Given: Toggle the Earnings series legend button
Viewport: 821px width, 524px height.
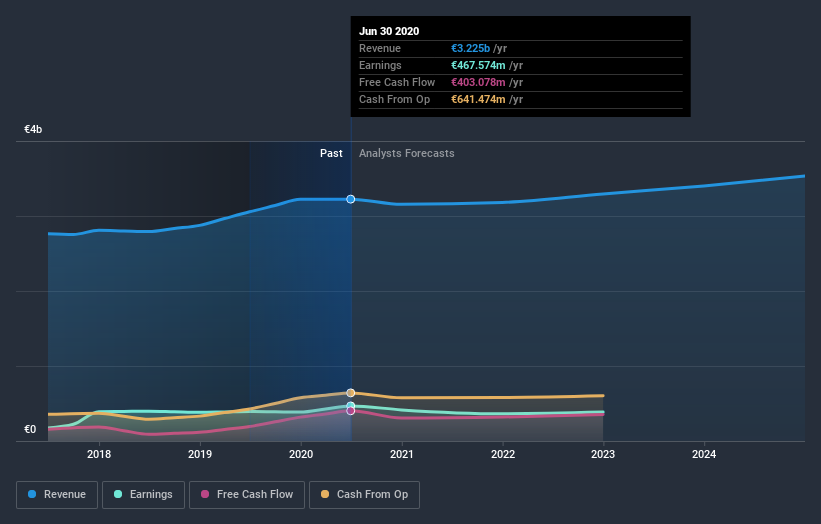Looking at the screenshot, I should click(x=143, y=495).
